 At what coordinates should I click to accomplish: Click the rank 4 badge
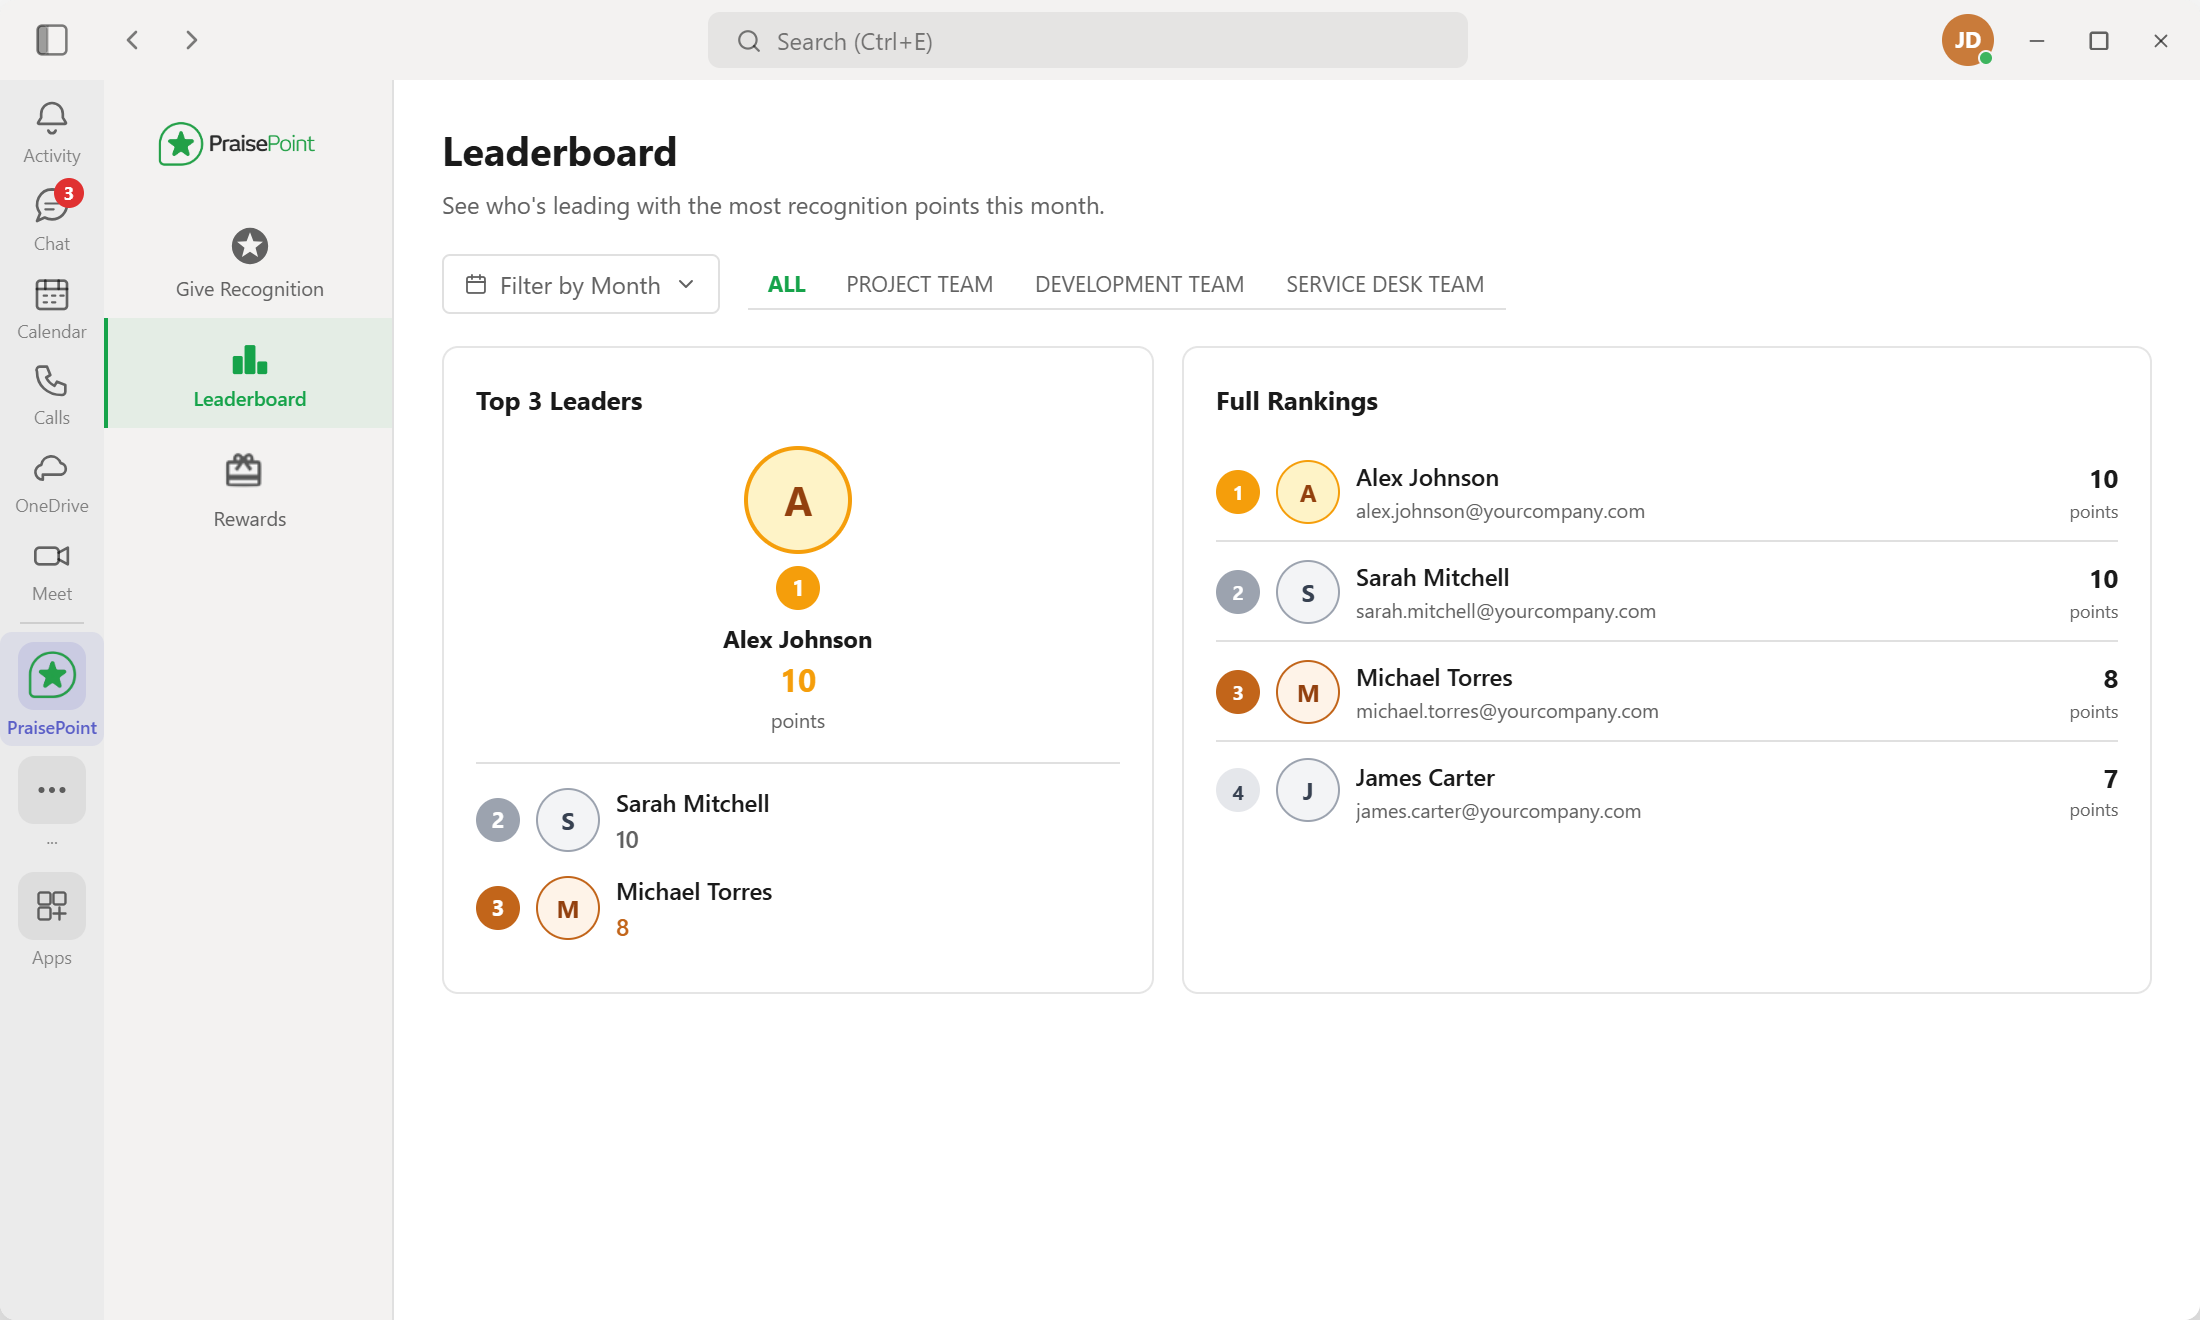(1238, 791)
